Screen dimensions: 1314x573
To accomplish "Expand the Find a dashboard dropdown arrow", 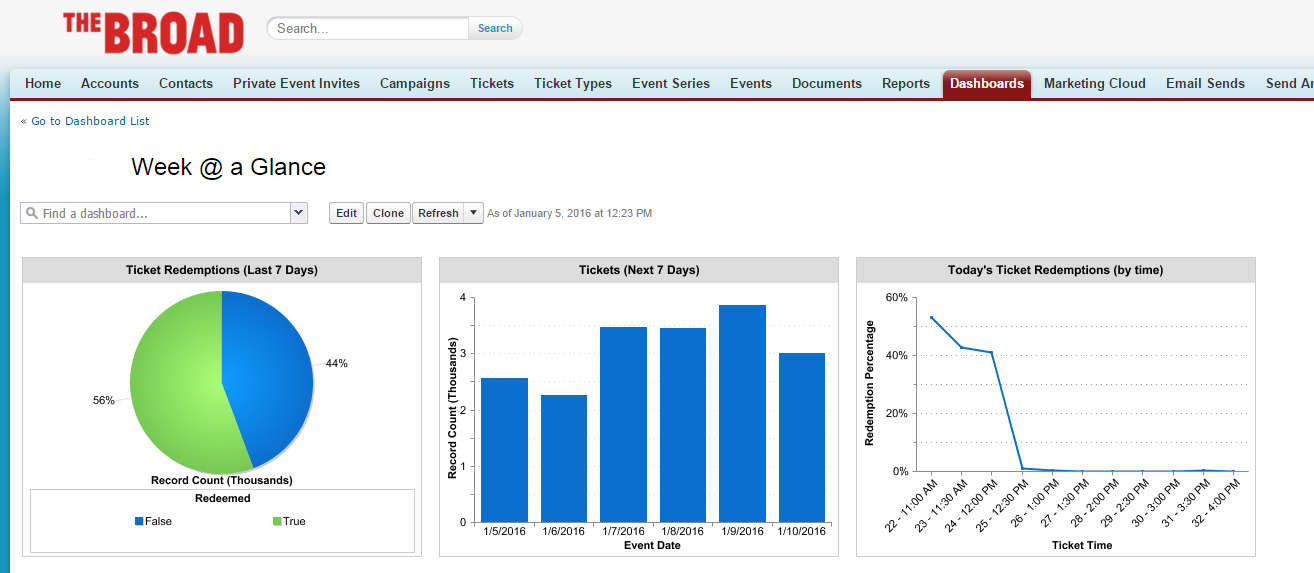I will click(x=298, y=213).
